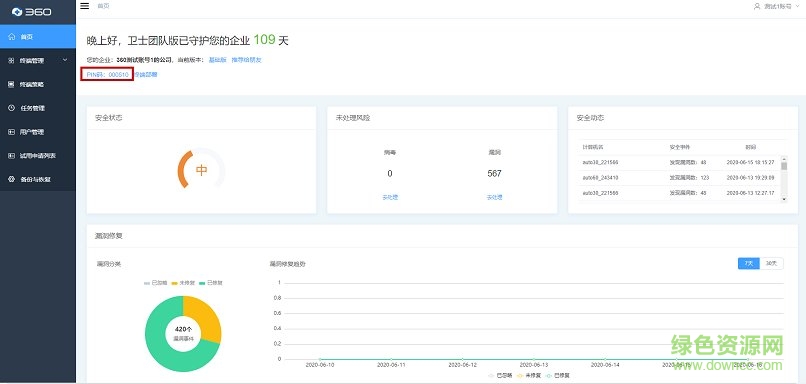Toggle 已忽略 legend below trend chart
Viewport: 806px width, 384px height.
pyautogui.click(x=501, y=376)
